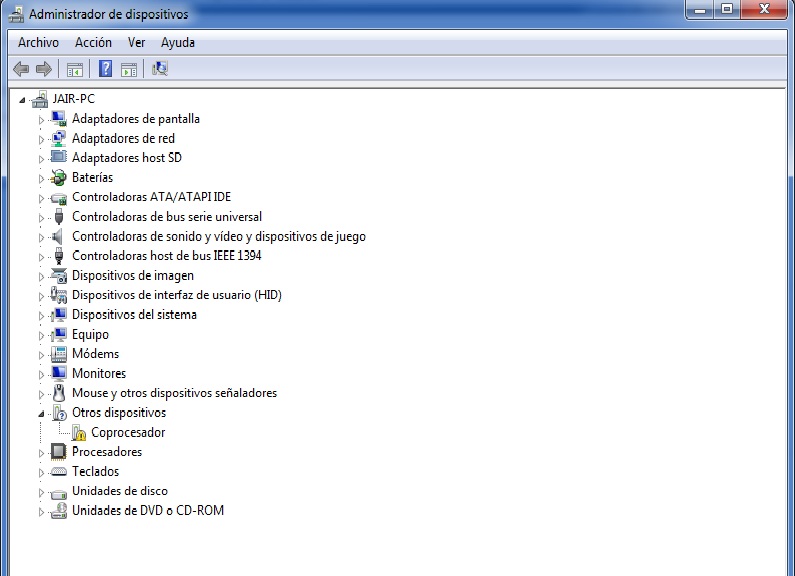Click the Unidades de DVD o CD-ROM icon

click(x=59, y=511)
